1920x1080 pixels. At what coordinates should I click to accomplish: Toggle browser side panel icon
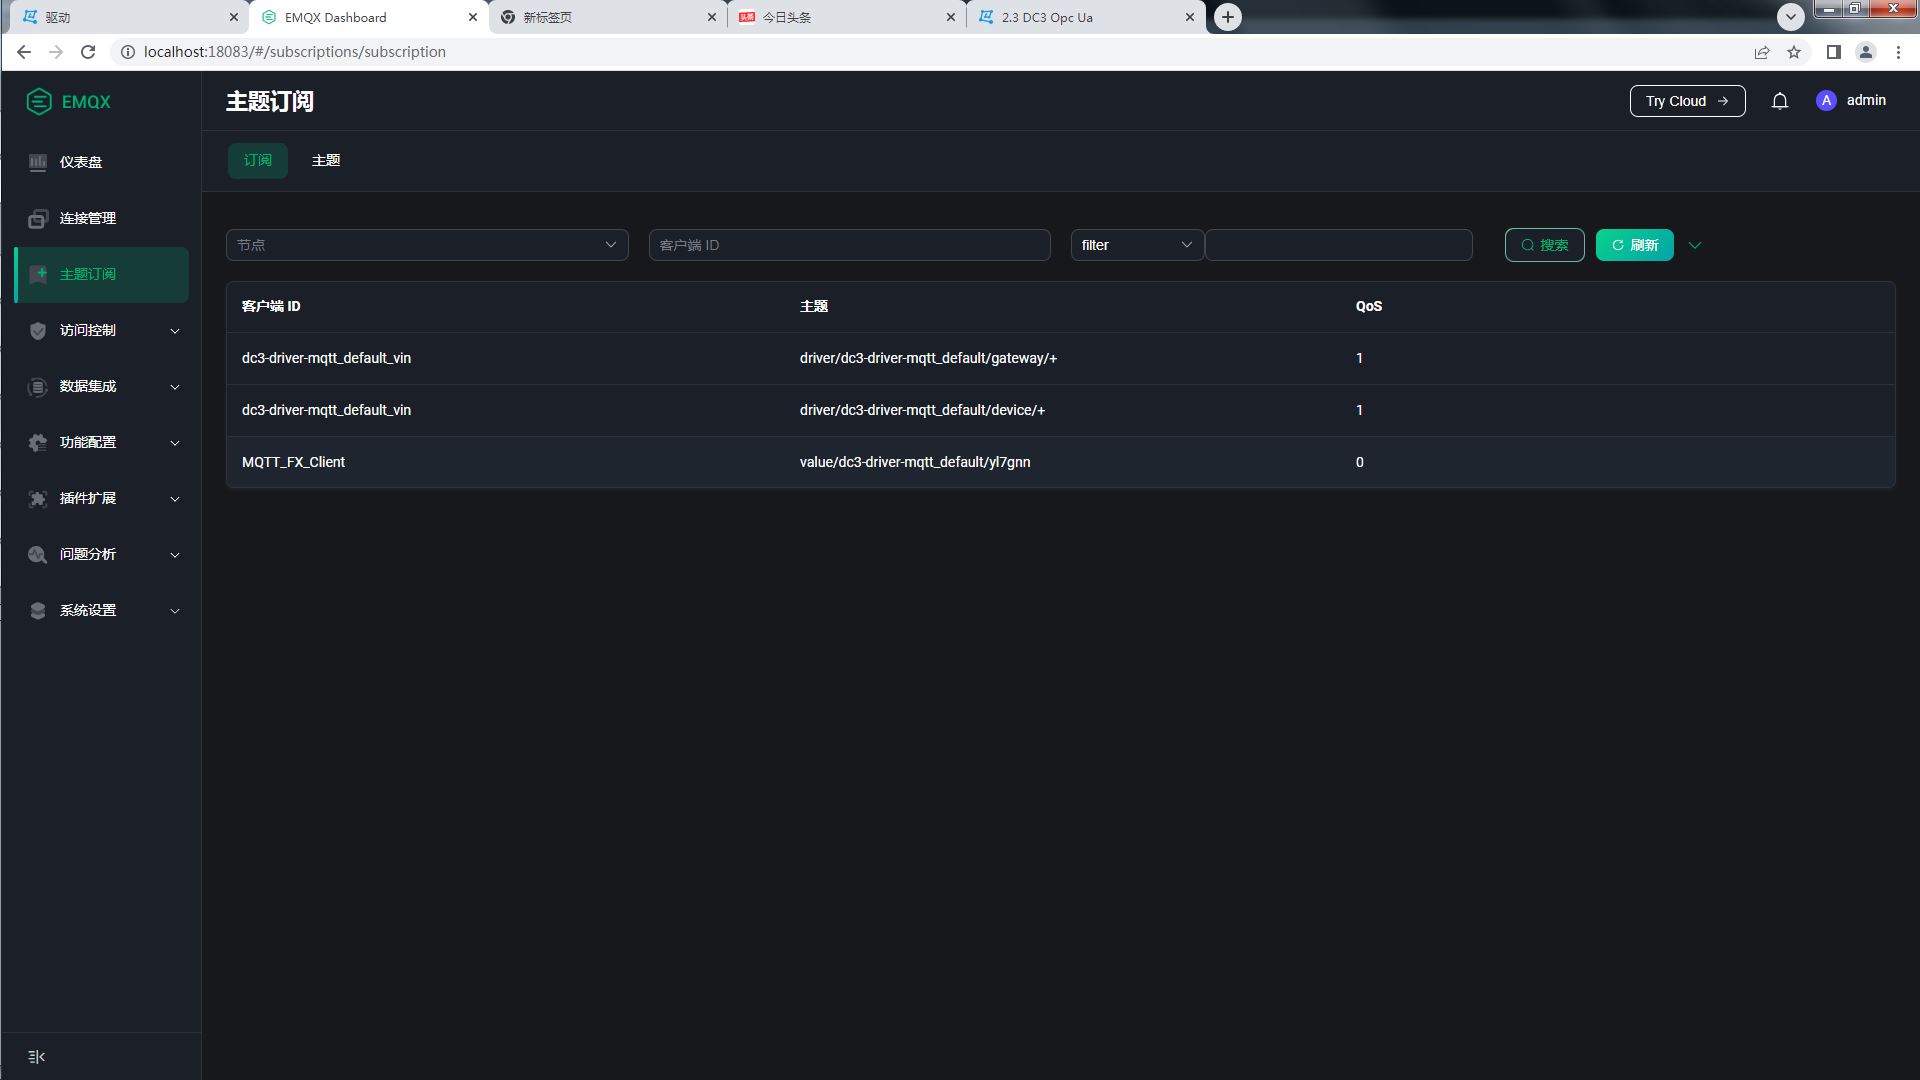pos(1833,52)
